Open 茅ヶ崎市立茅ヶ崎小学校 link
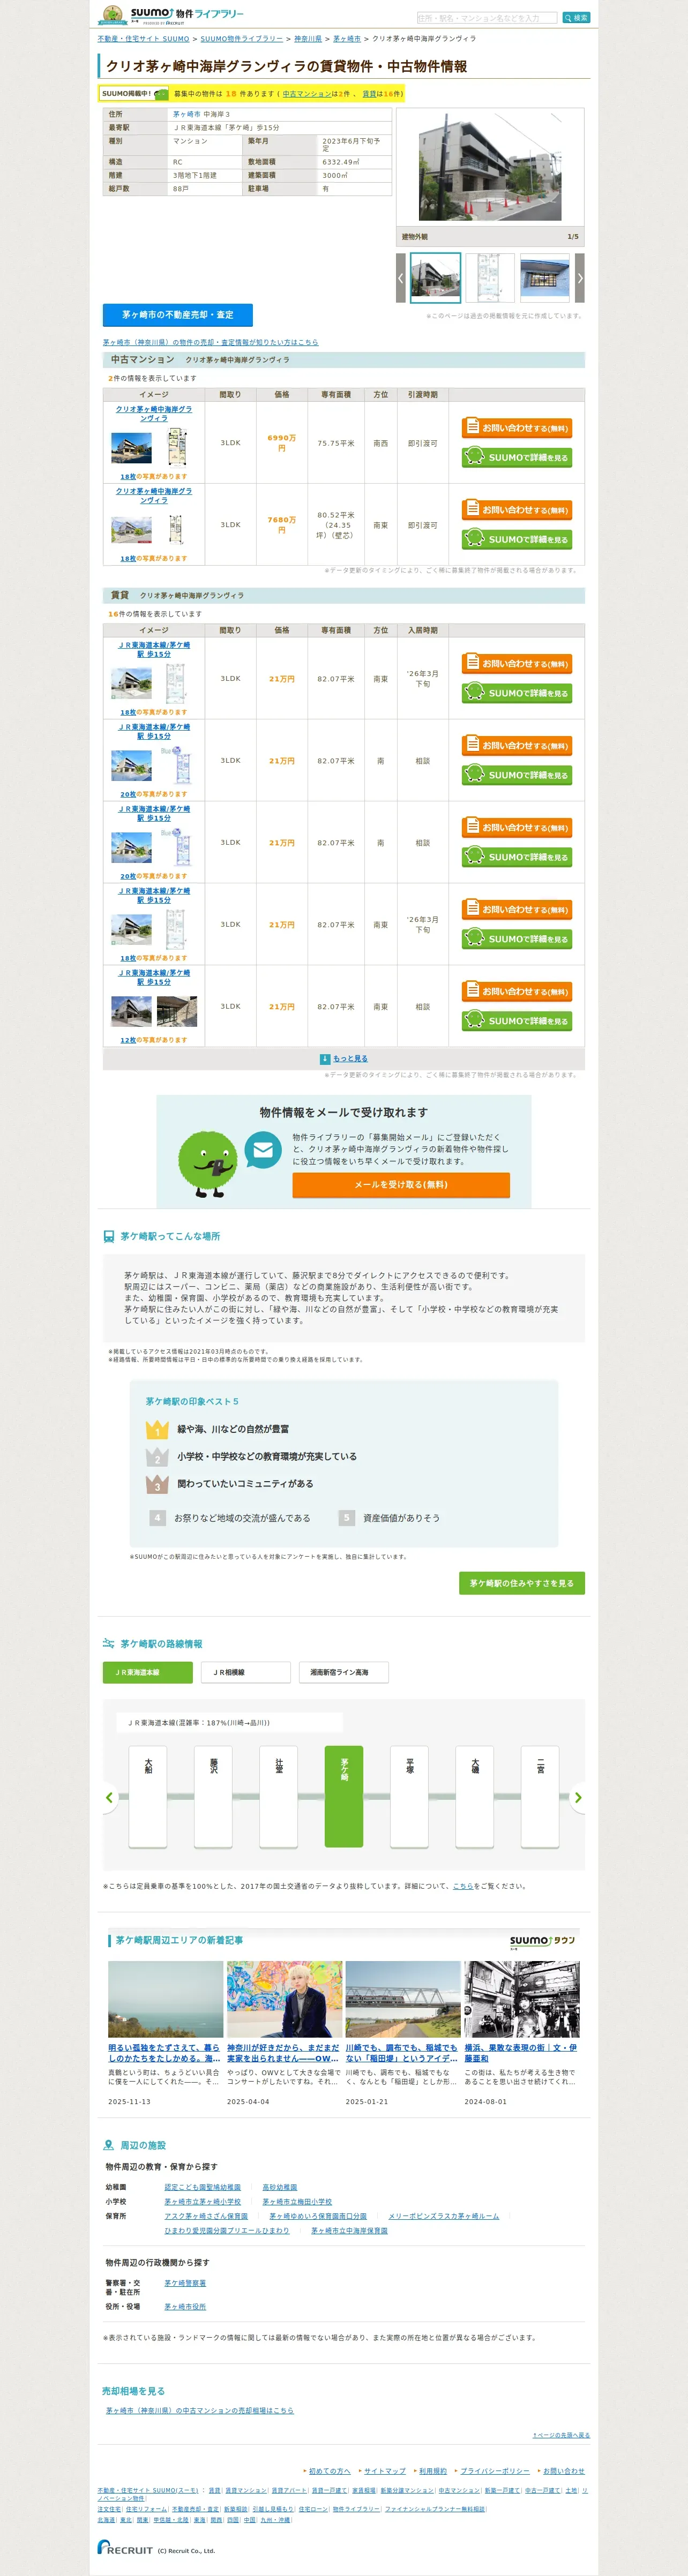The width and height of the screenshot is (688, 2576). (203, 2202)
